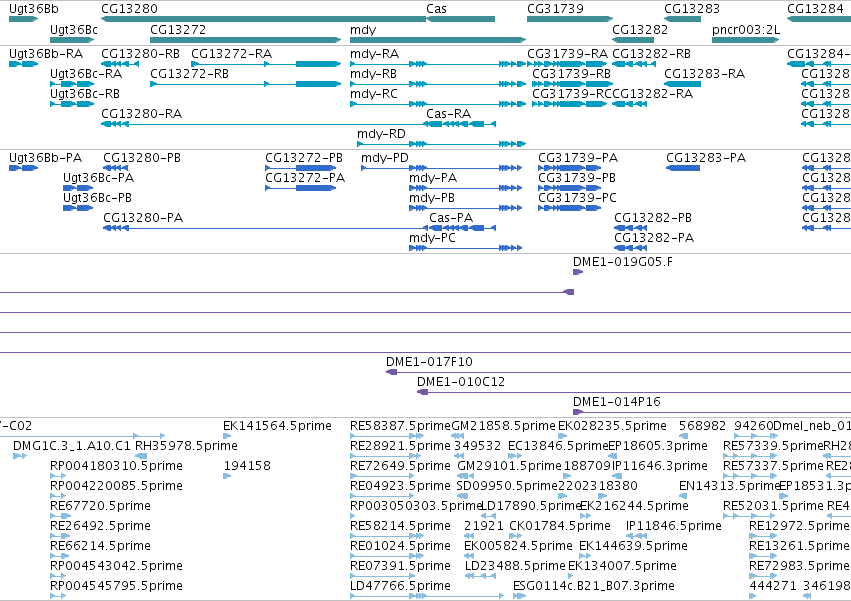The width and height of the screenshot is (851, 601).
Task: Open protein CG13280-PB
Action: (x=116, y=168)
